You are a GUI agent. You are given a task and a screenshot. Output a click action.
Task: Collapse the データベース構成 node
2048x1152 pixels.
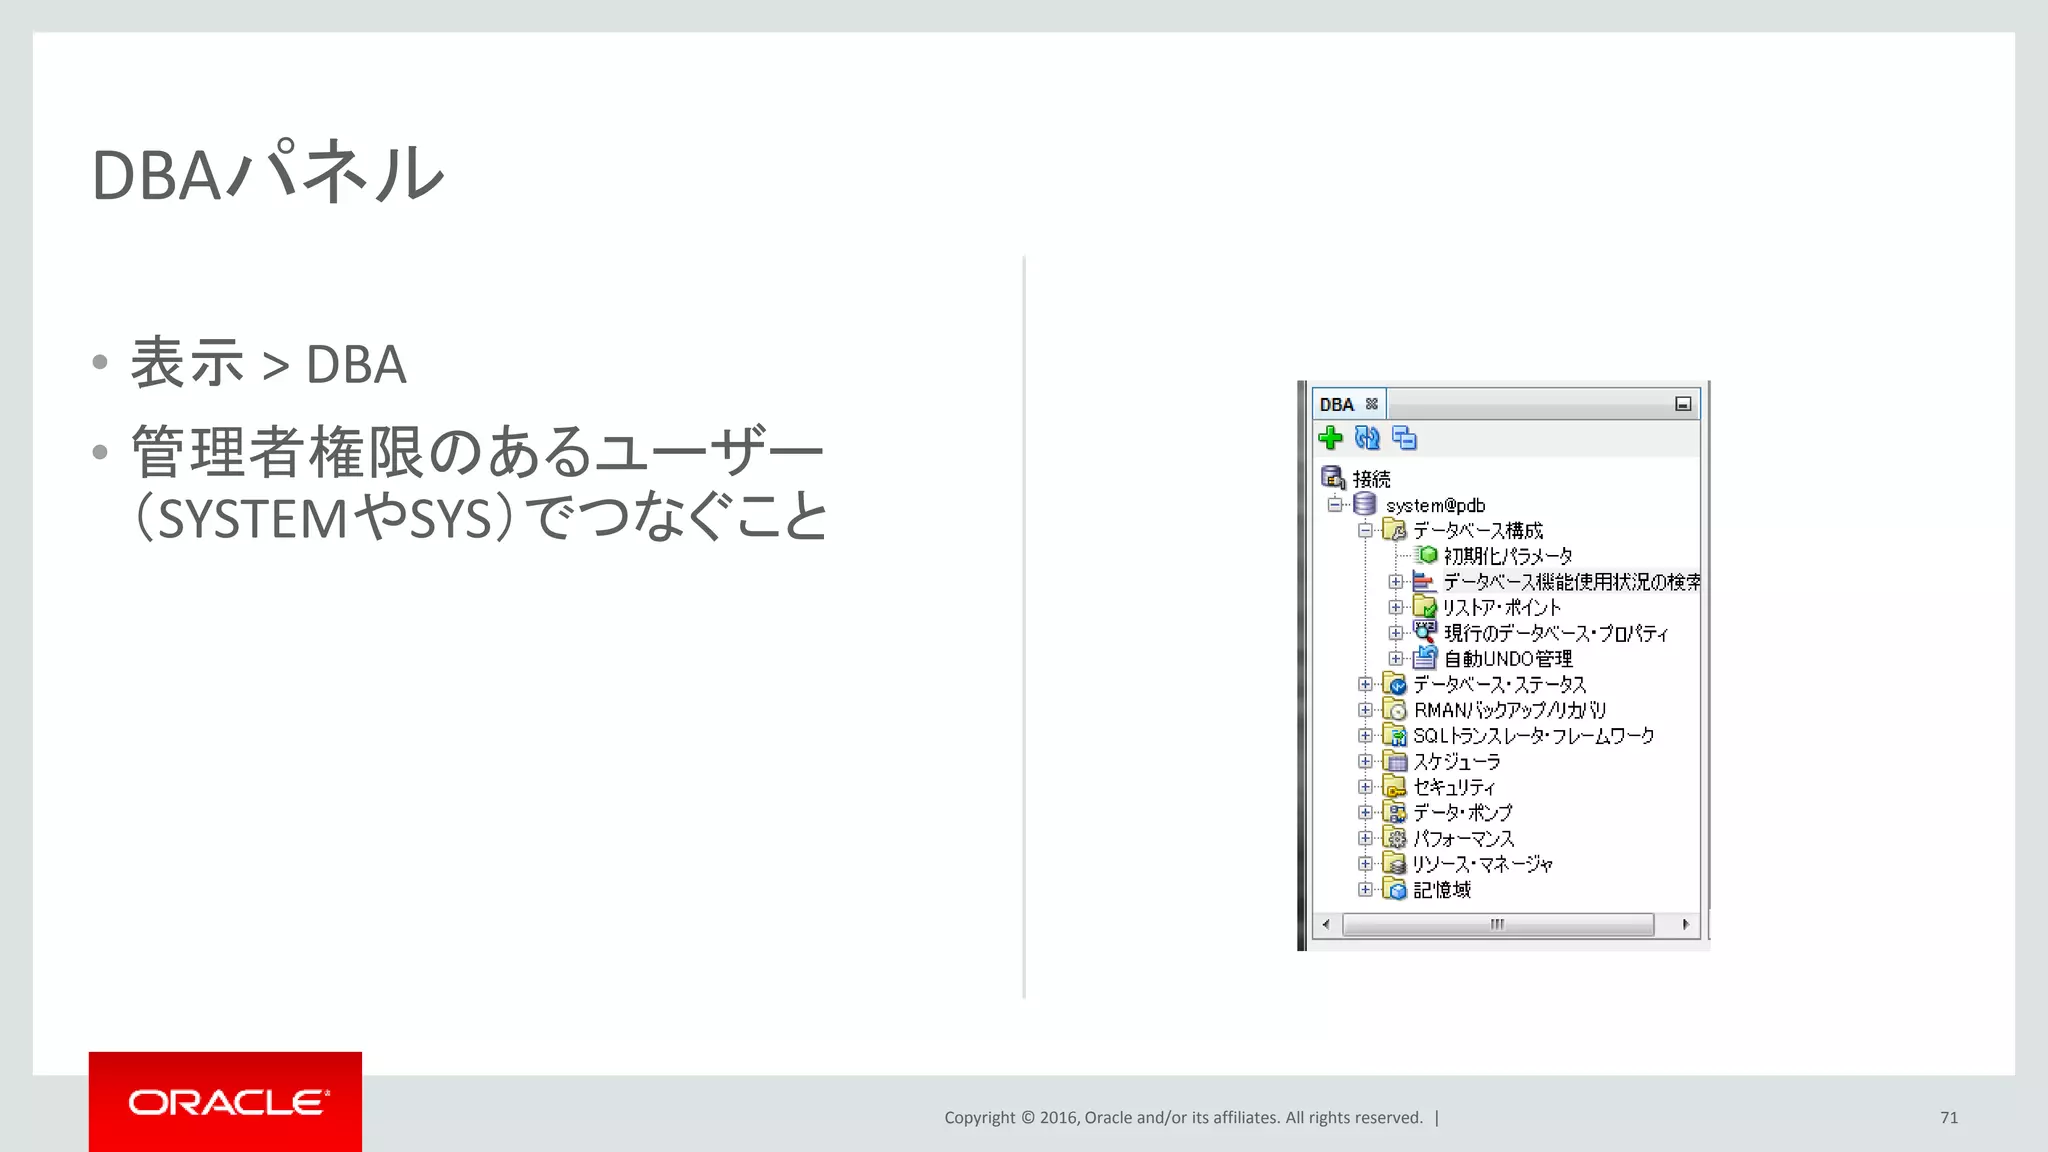1365,530
